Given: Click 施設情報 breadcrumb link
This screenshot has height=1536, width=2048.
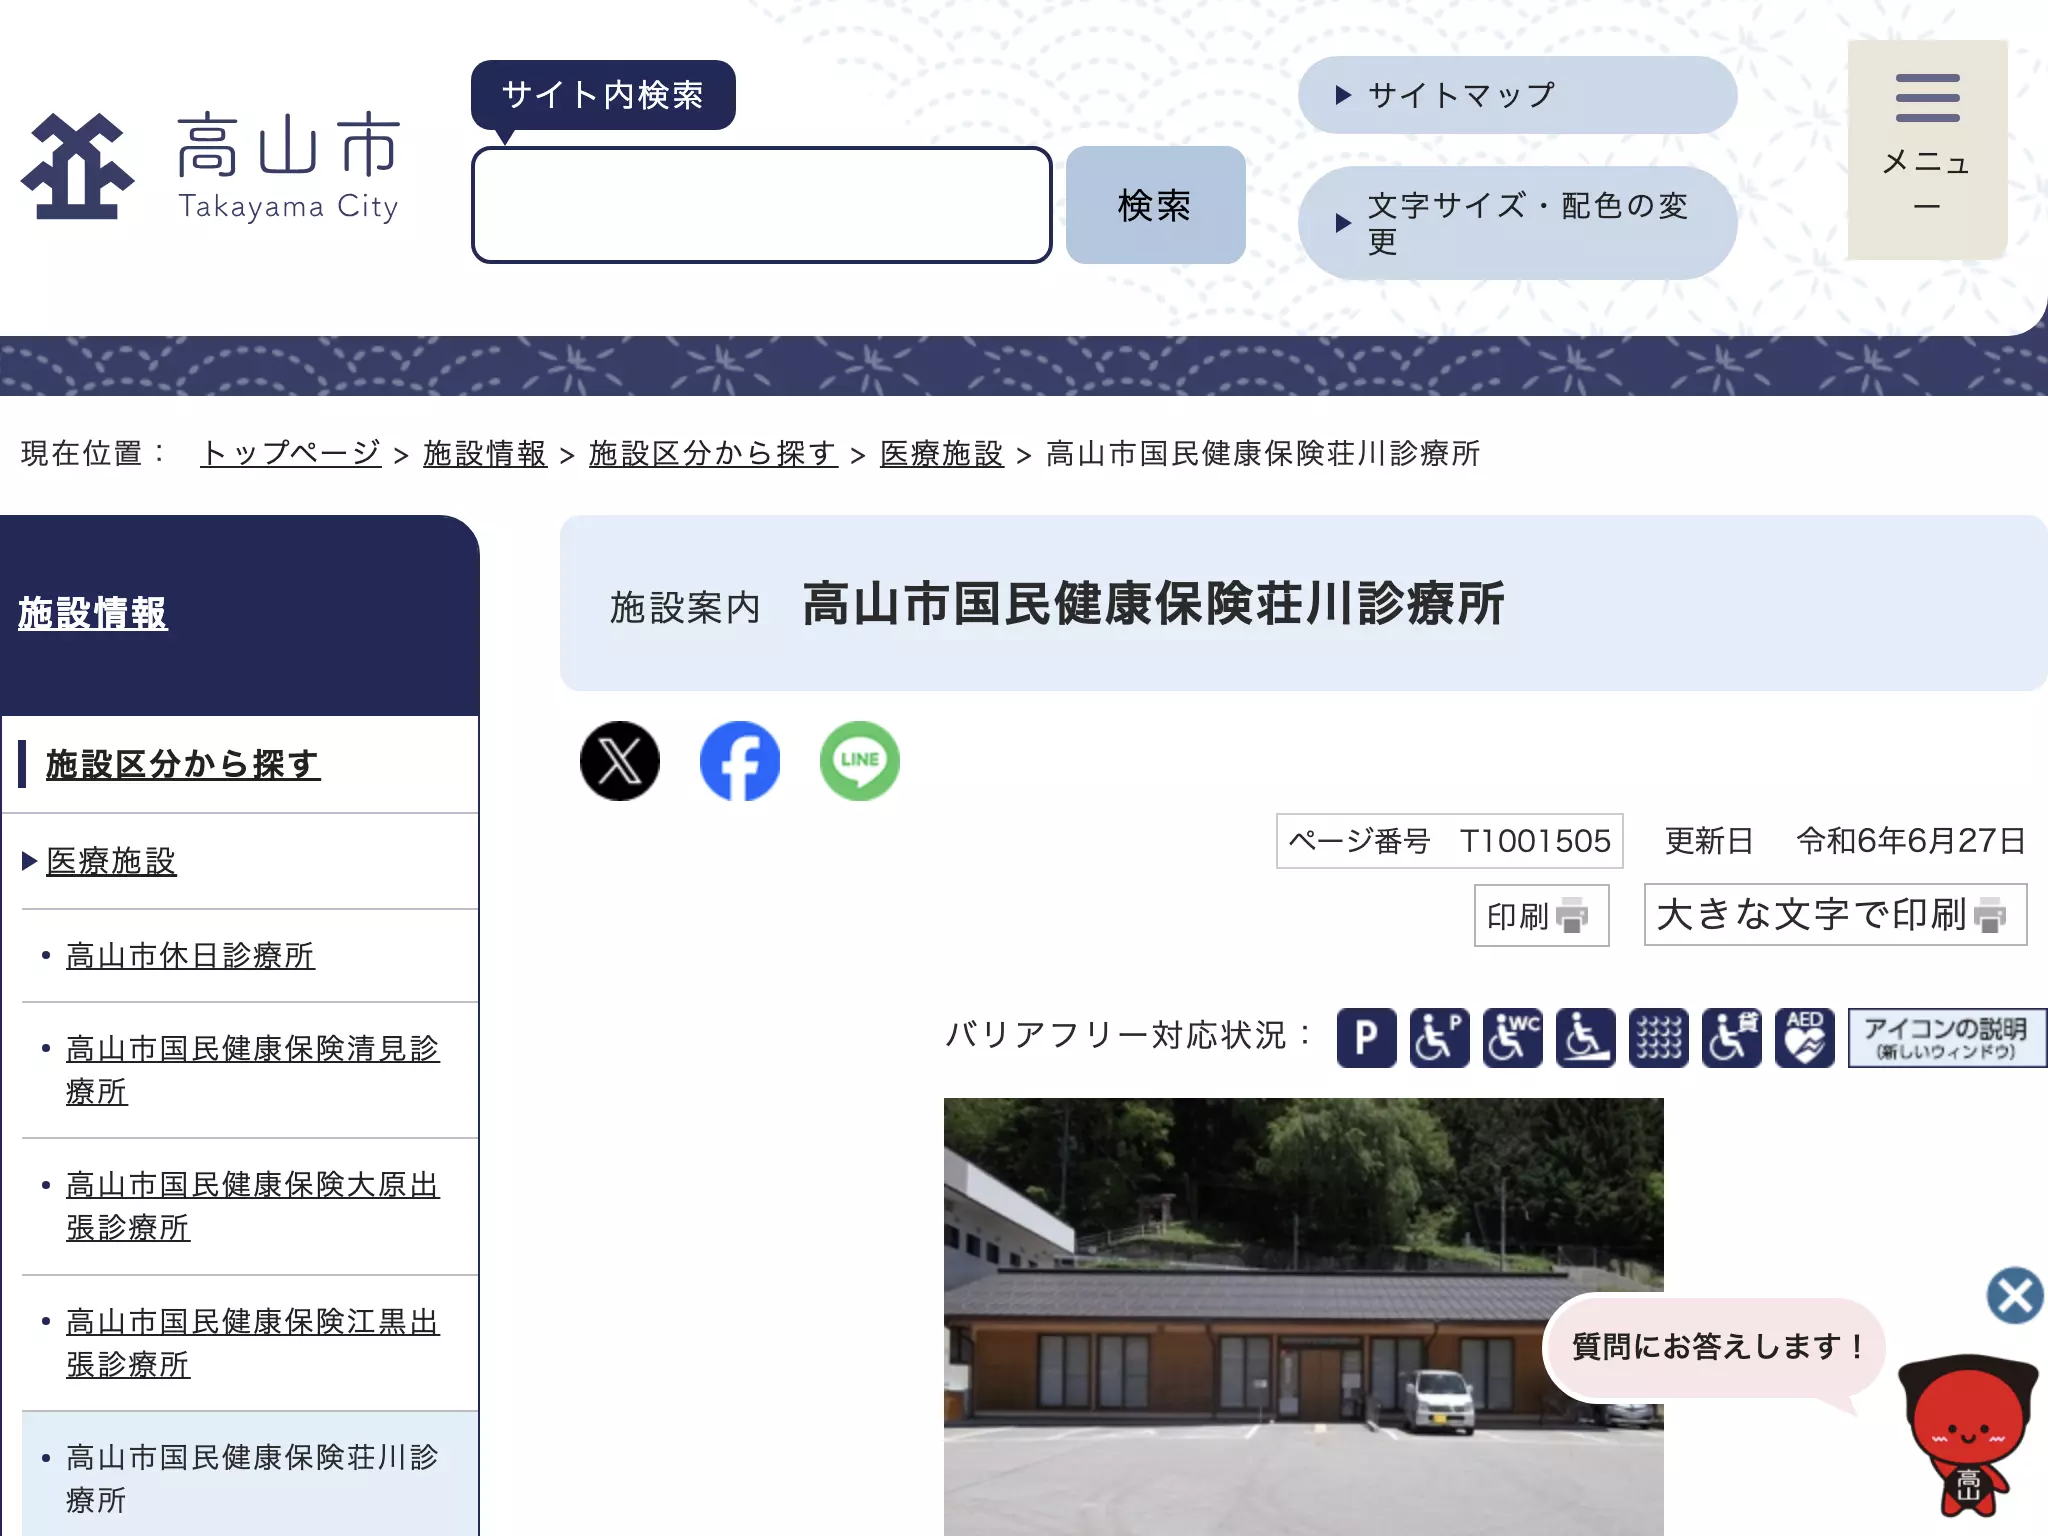Looking at the screenshot, I should (x=485, y=453).
